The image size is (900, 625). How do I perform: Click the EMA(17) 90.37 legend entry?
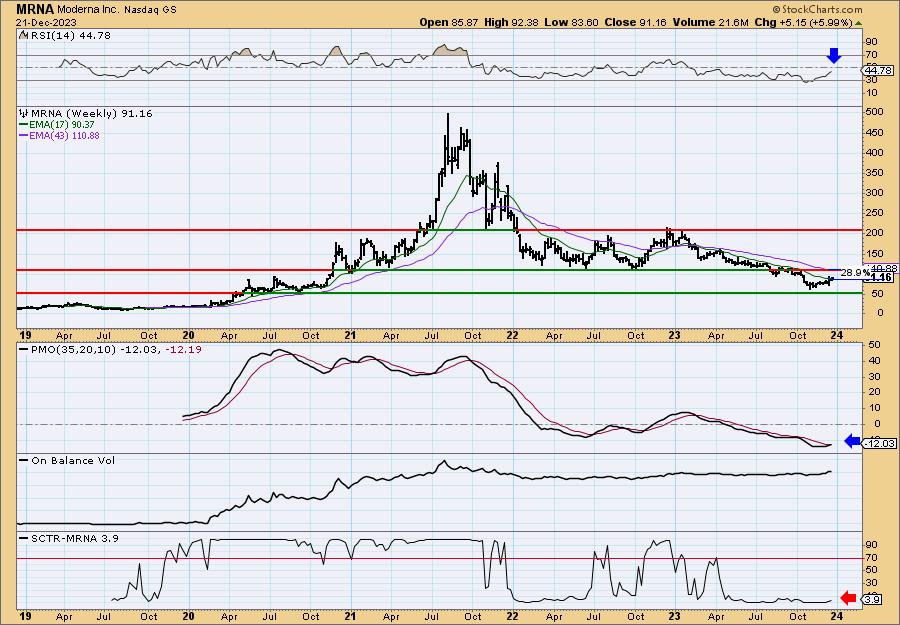pyautogui.click(x=62, y=125)
